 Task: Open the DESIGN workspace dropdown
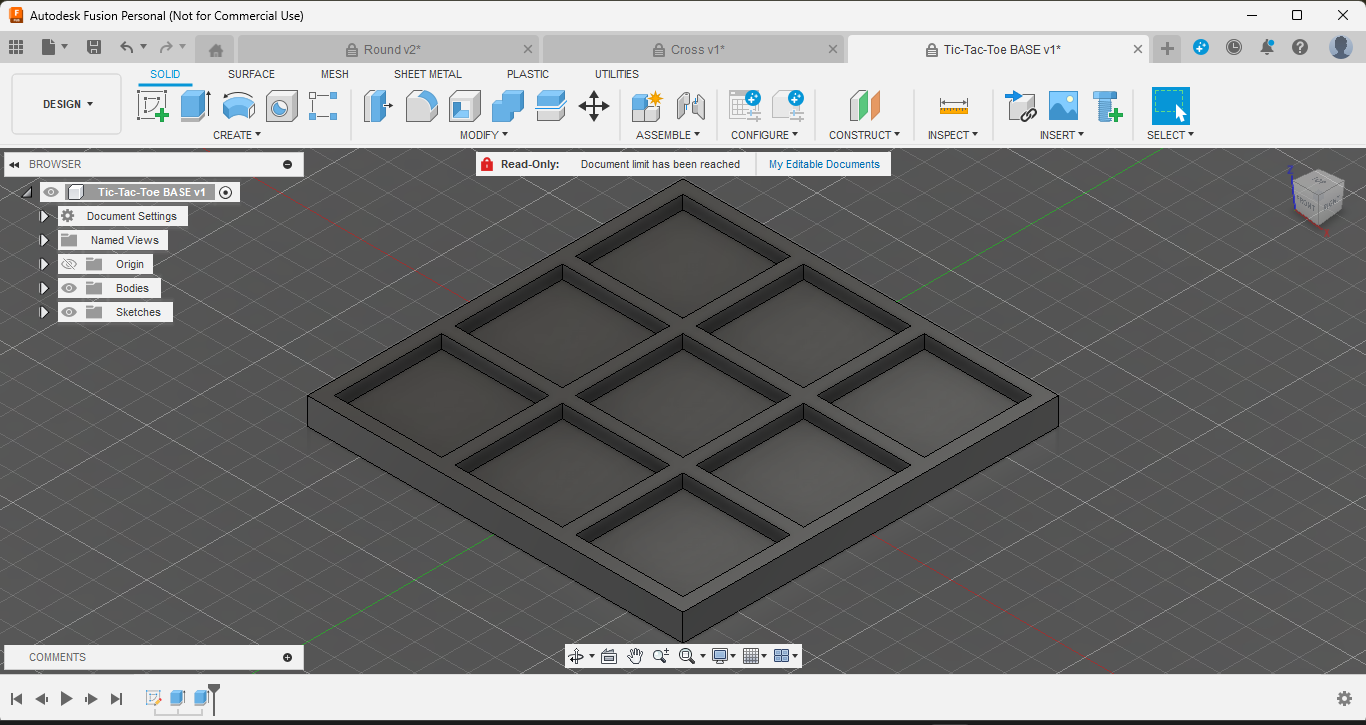pos(67,104)
